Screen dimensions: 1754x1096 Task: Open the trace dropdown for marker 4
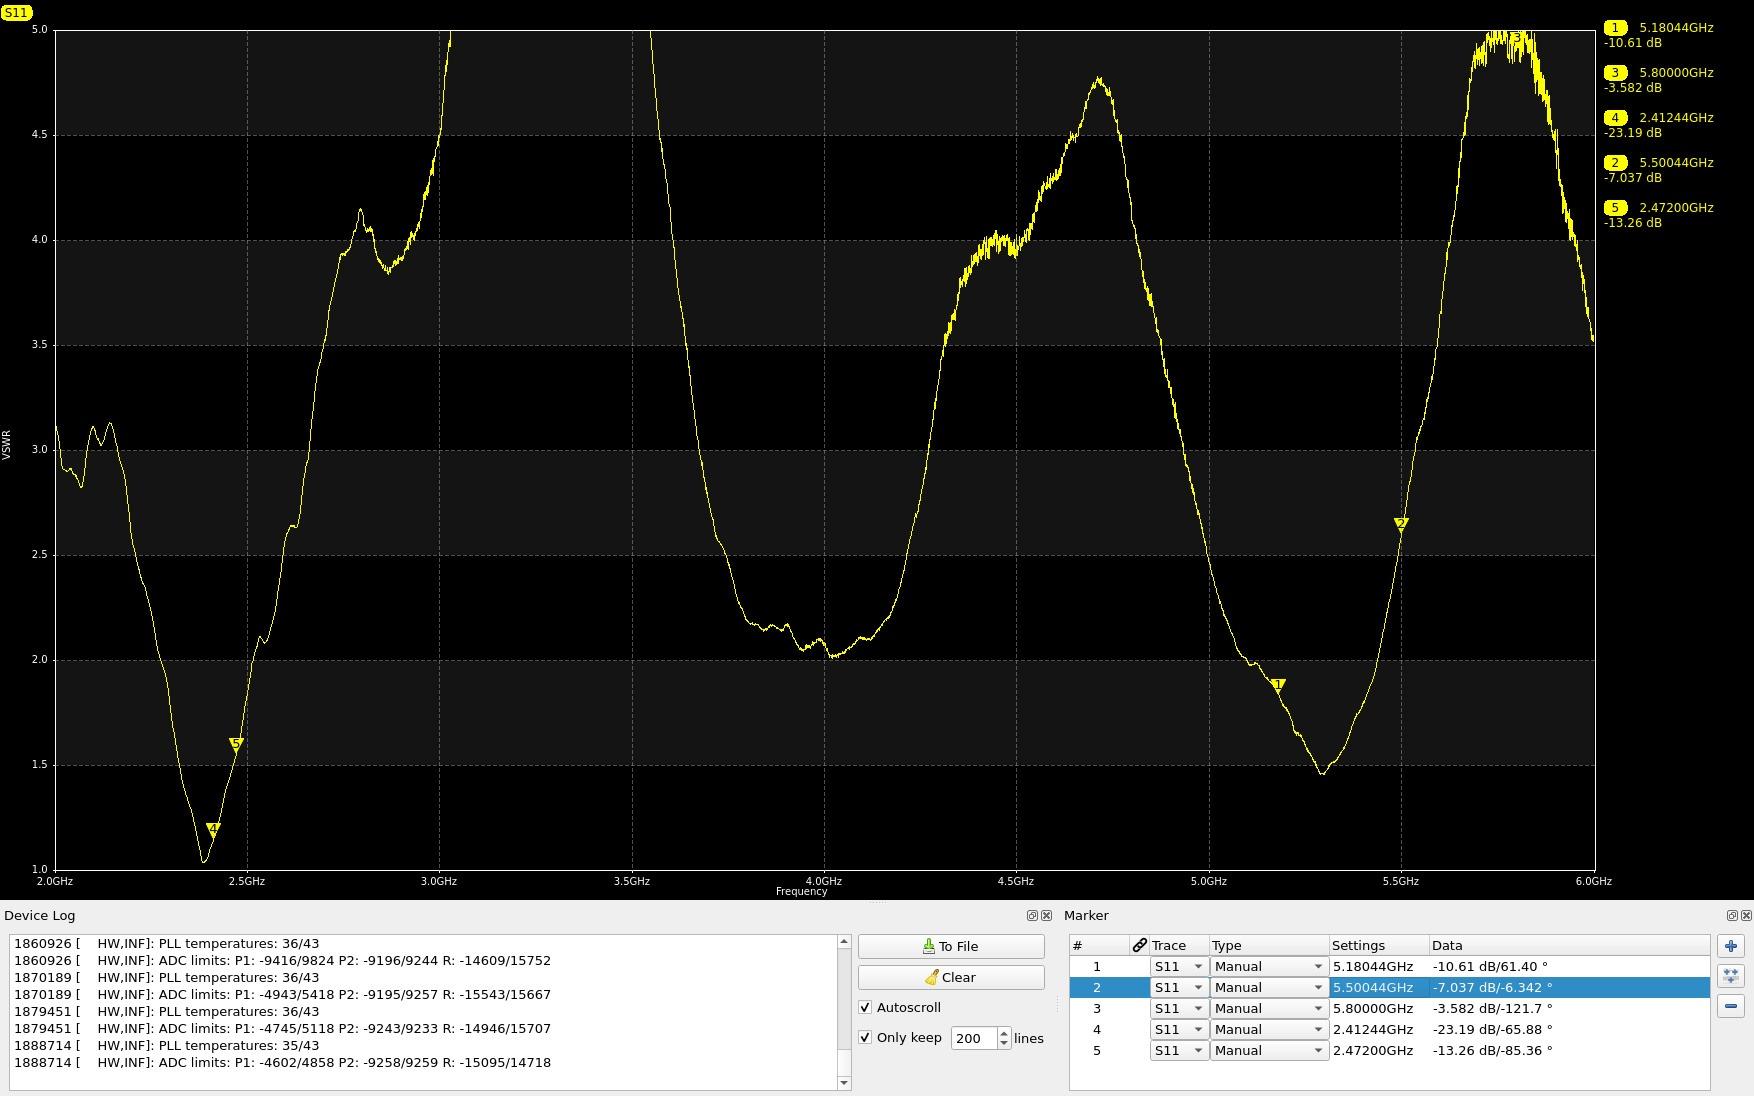coord(1179,1030)
